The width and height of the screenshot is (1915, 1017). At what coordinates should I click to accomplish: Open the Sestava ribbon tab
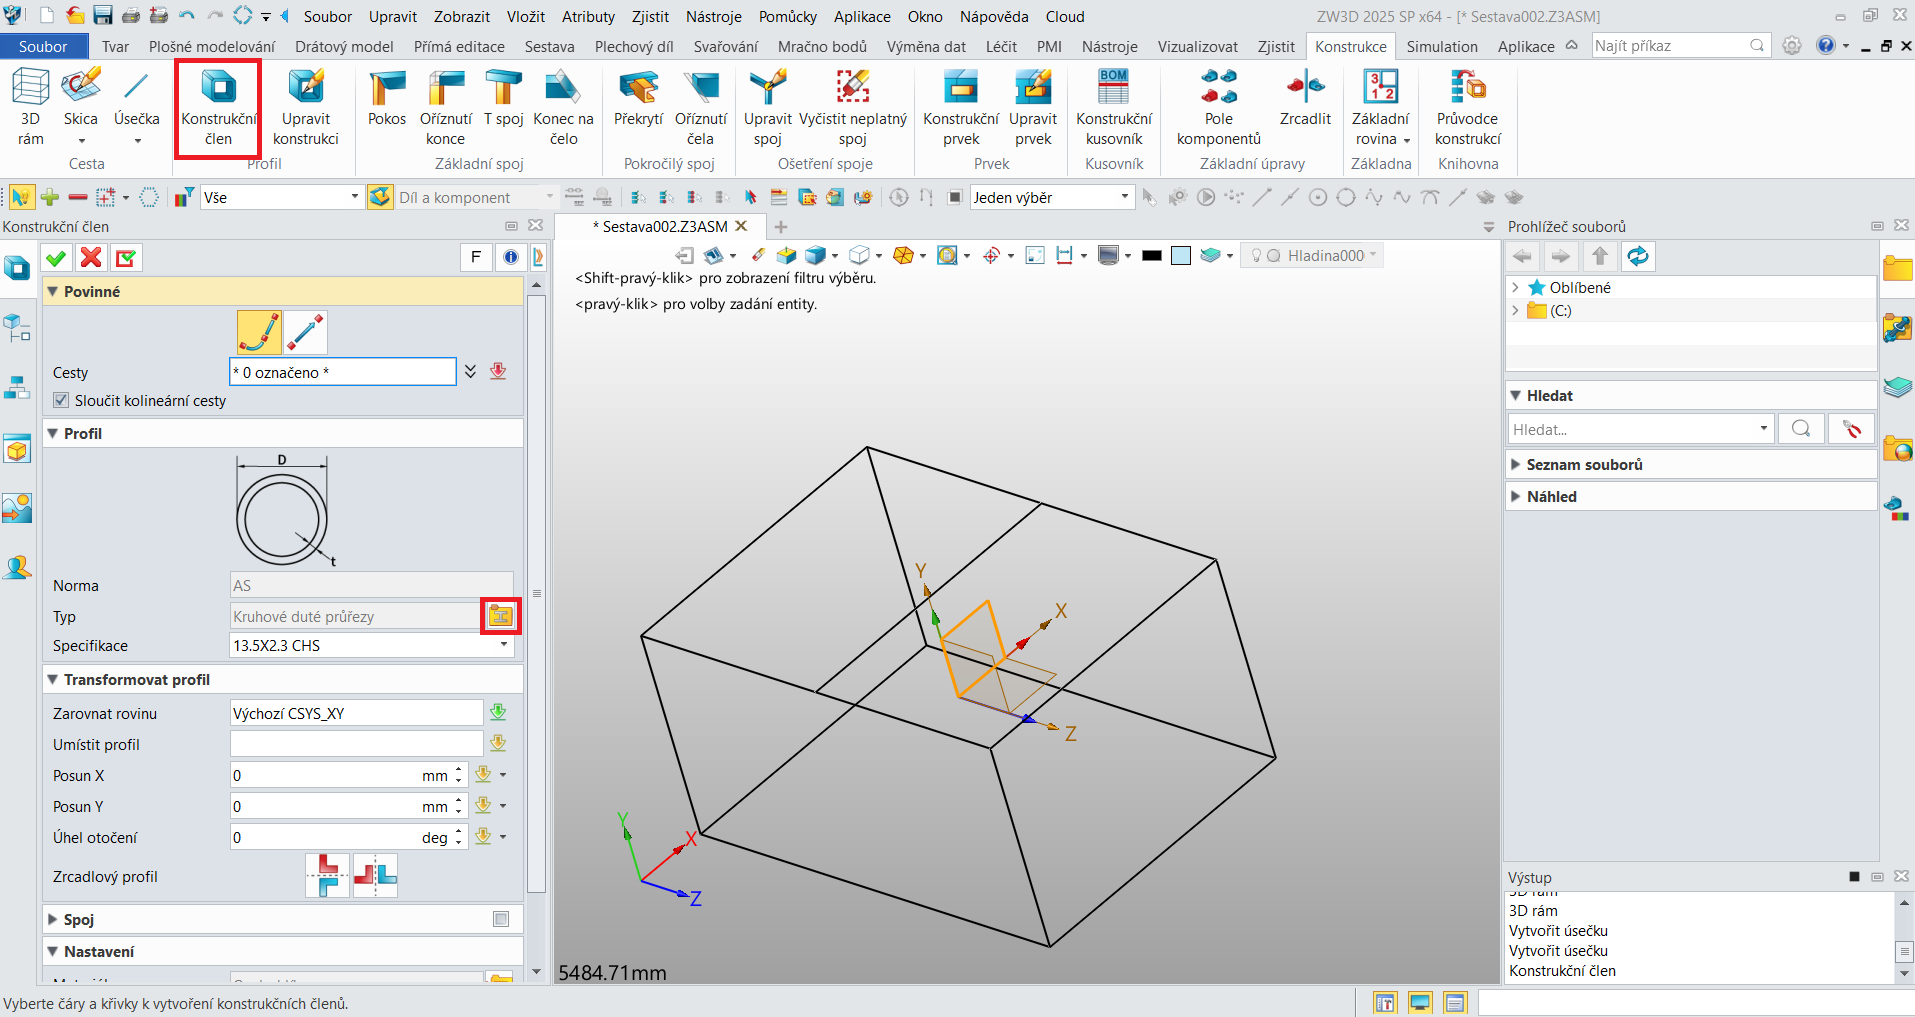coord(549,46)
